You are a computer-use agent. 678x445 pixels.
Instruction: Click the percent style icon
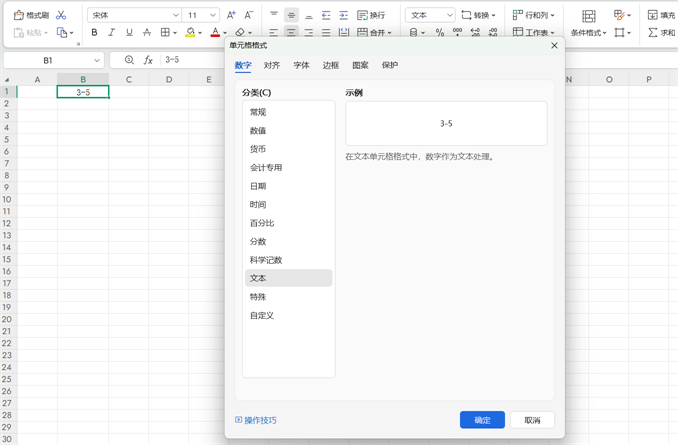[439, 33]
